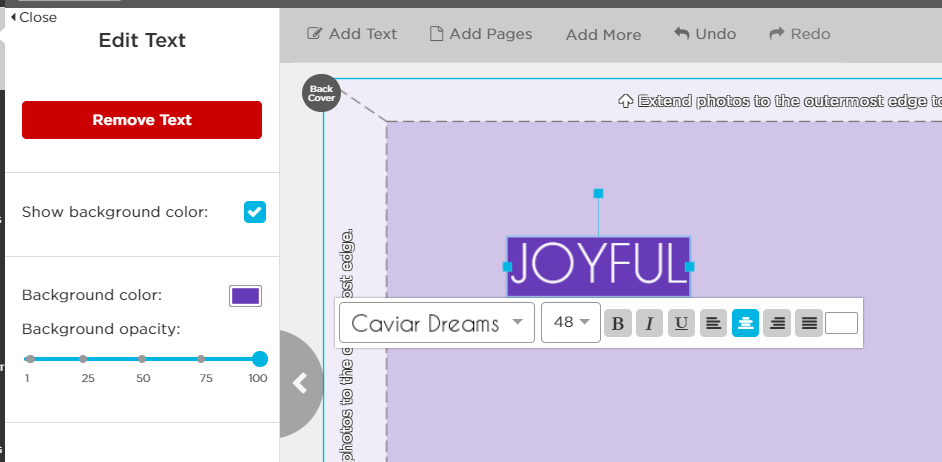Click the Redo button

(800, 34)
